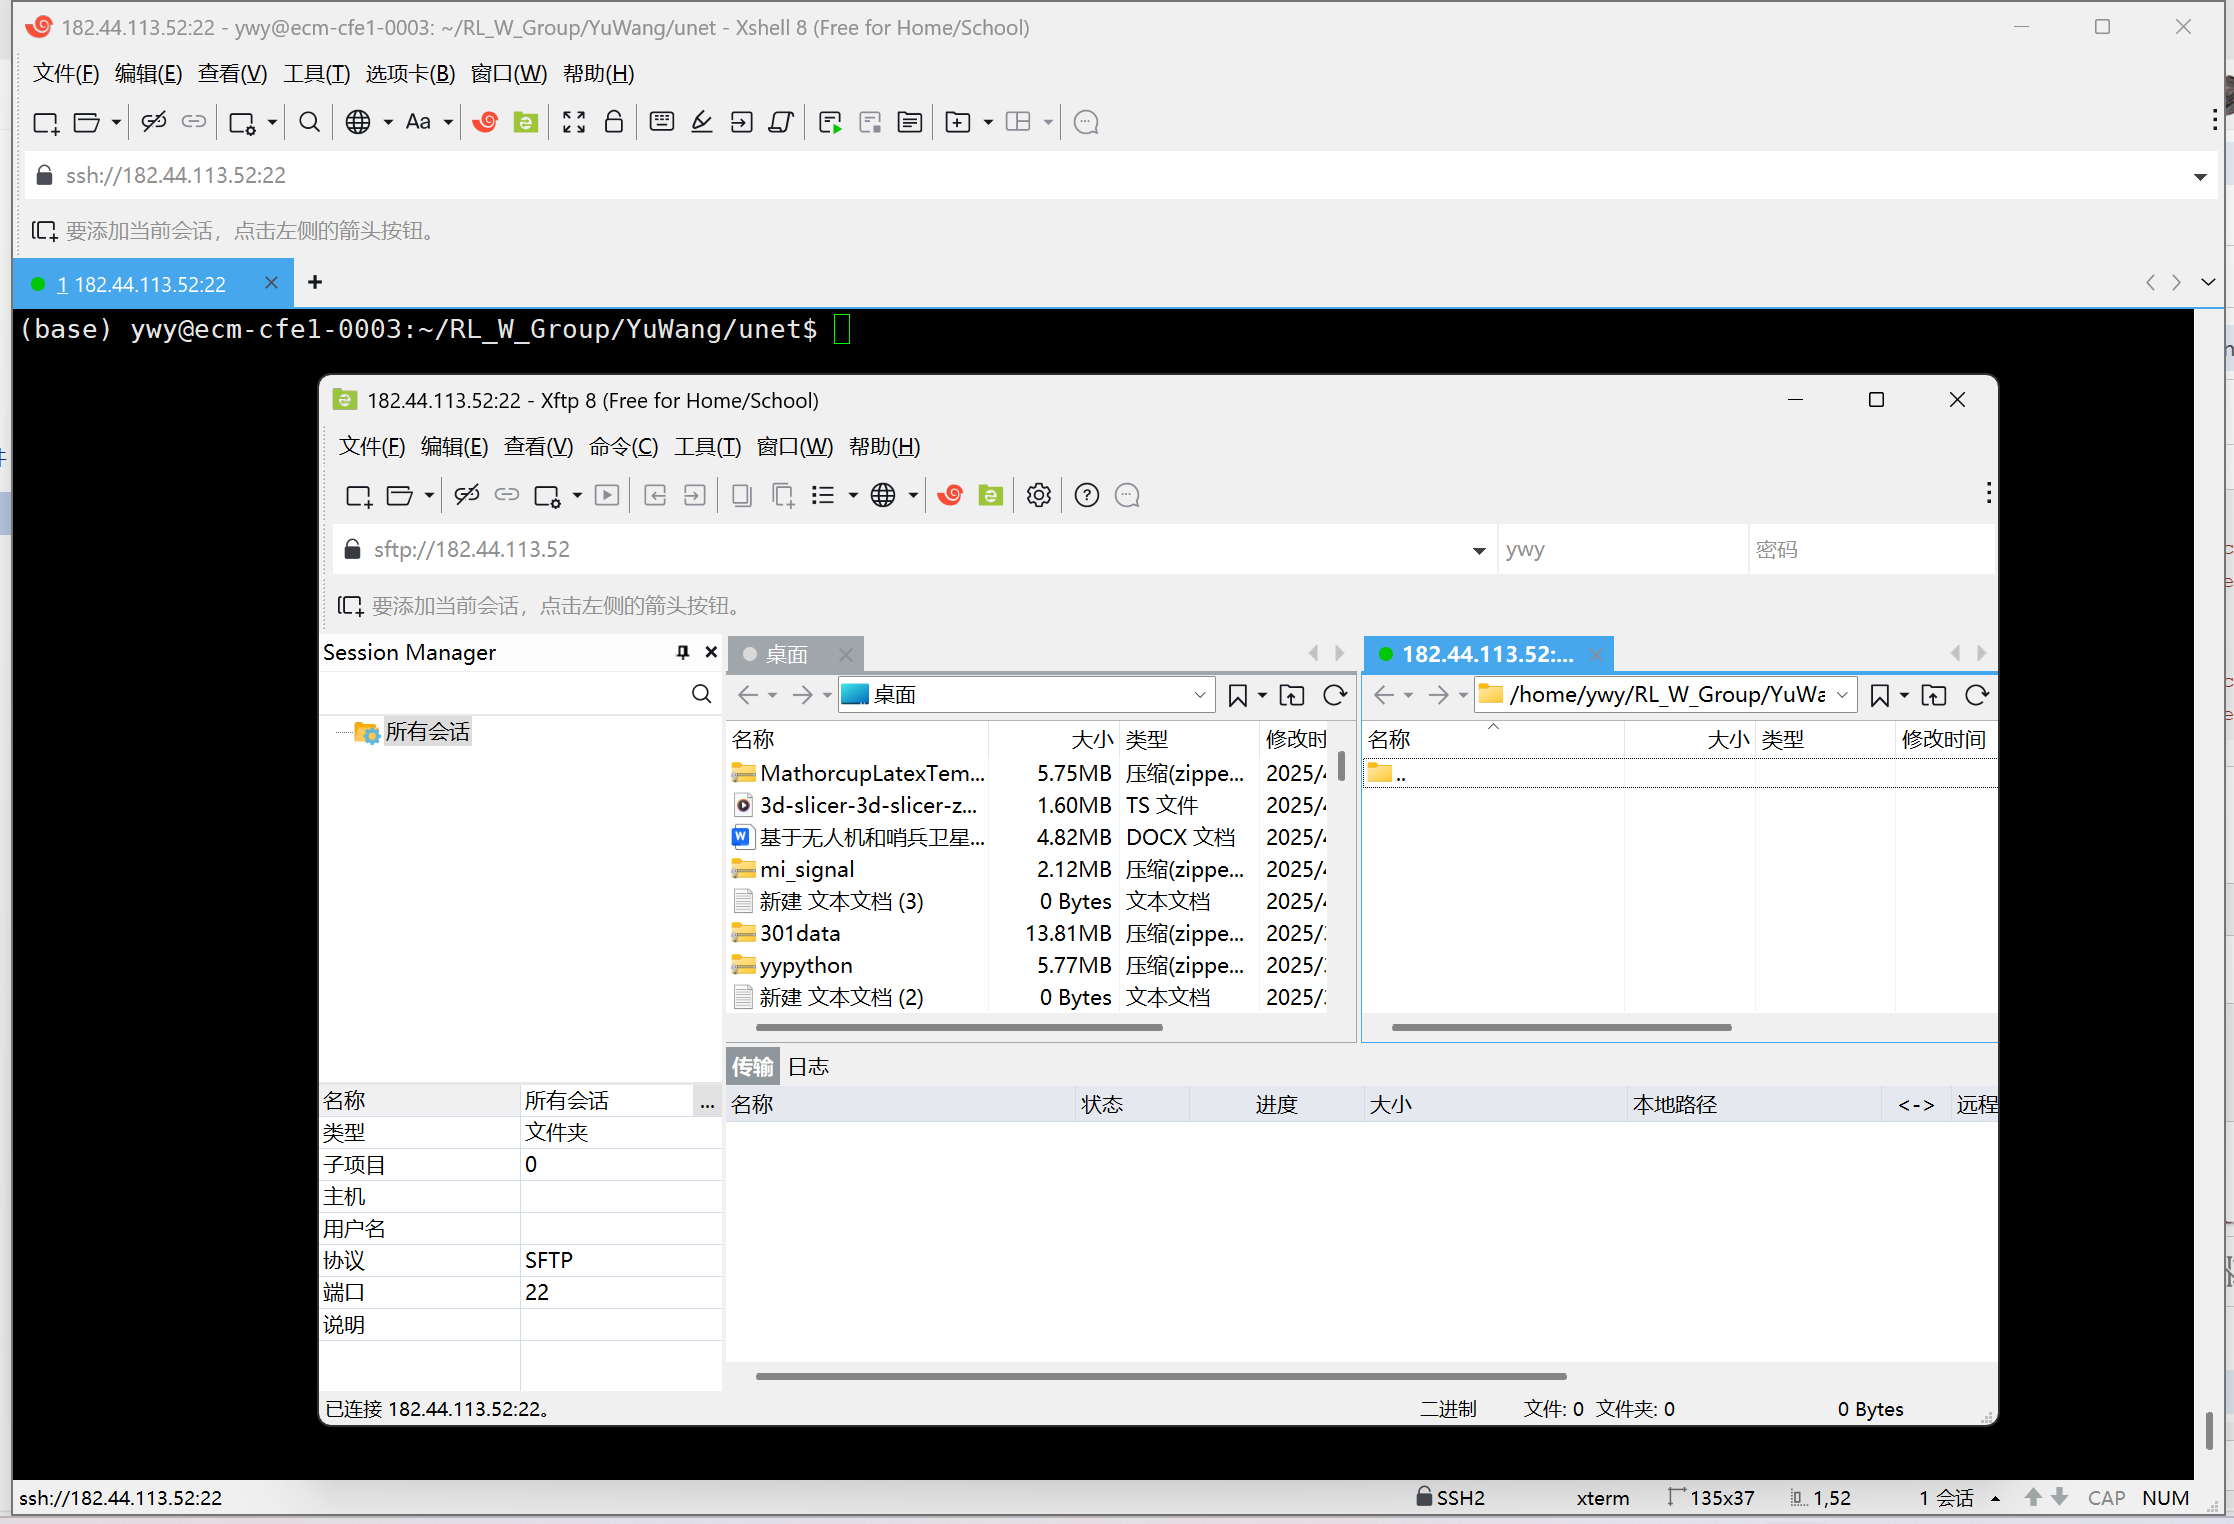Open the 命令(C) menu in Xftp
The width and height of the screenshot is (2234, 1524).
coord(623,446)
